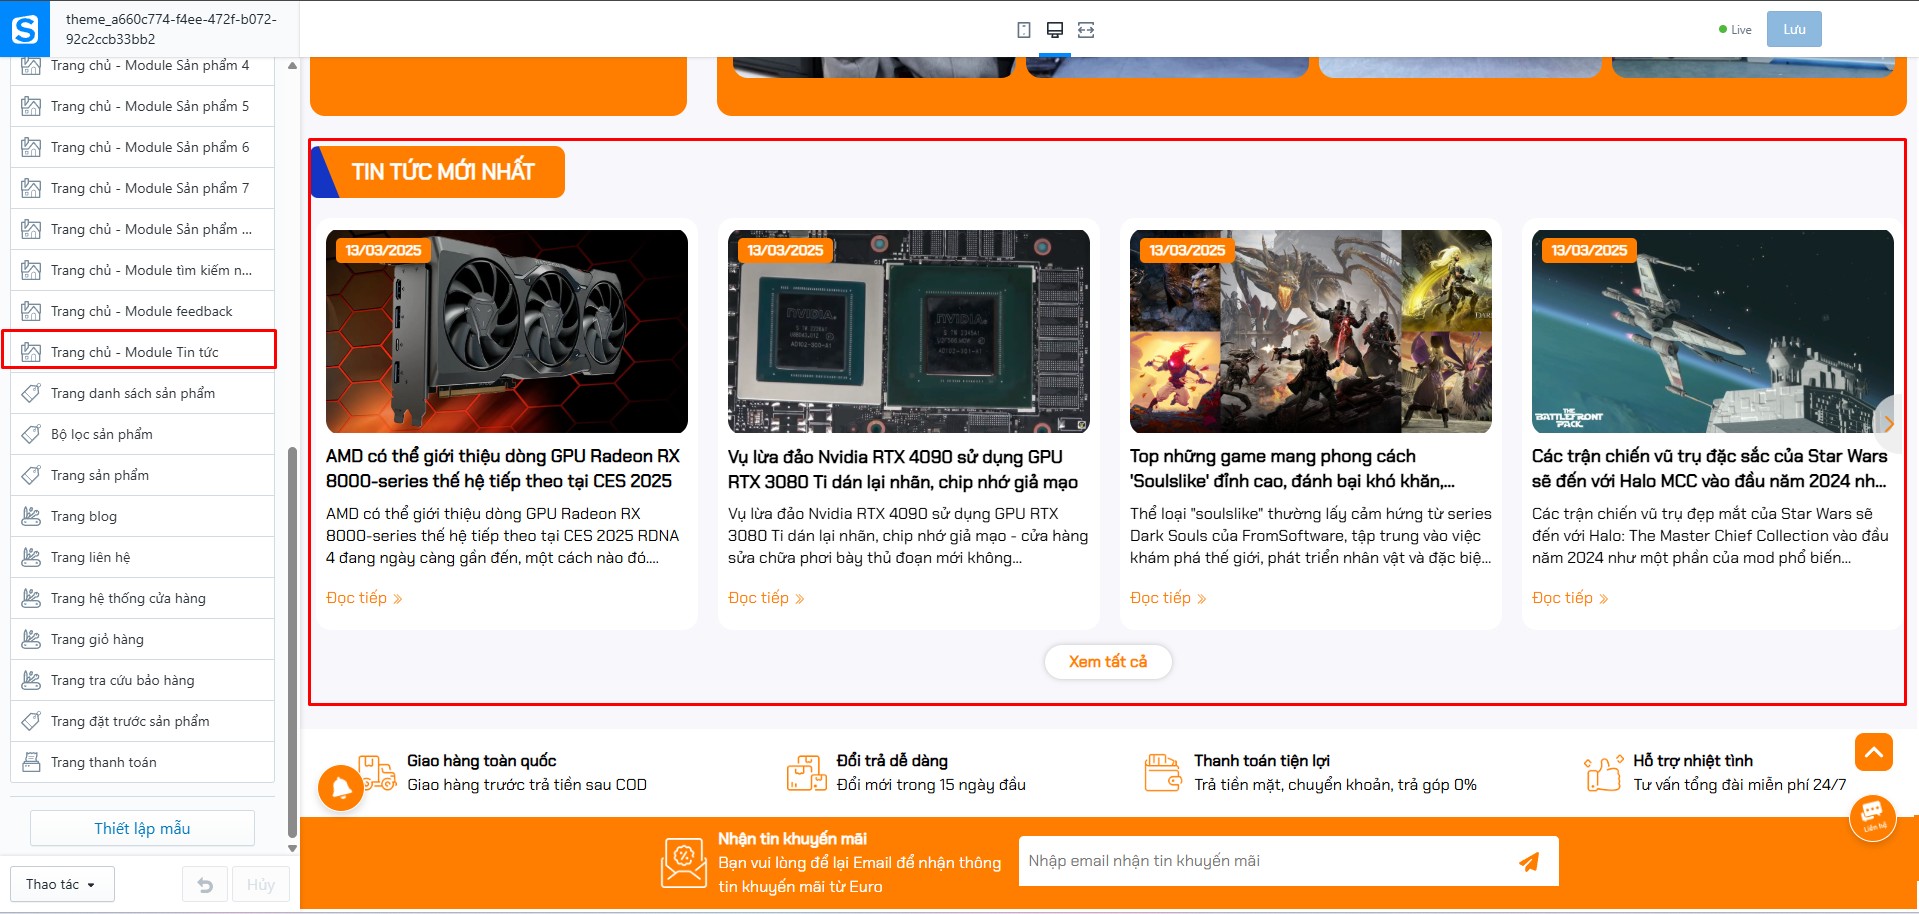The image size is (1919, 914).
Task: Click the icon beside Trang đặt trước sản phẩm
Action: tap(31, 721)
